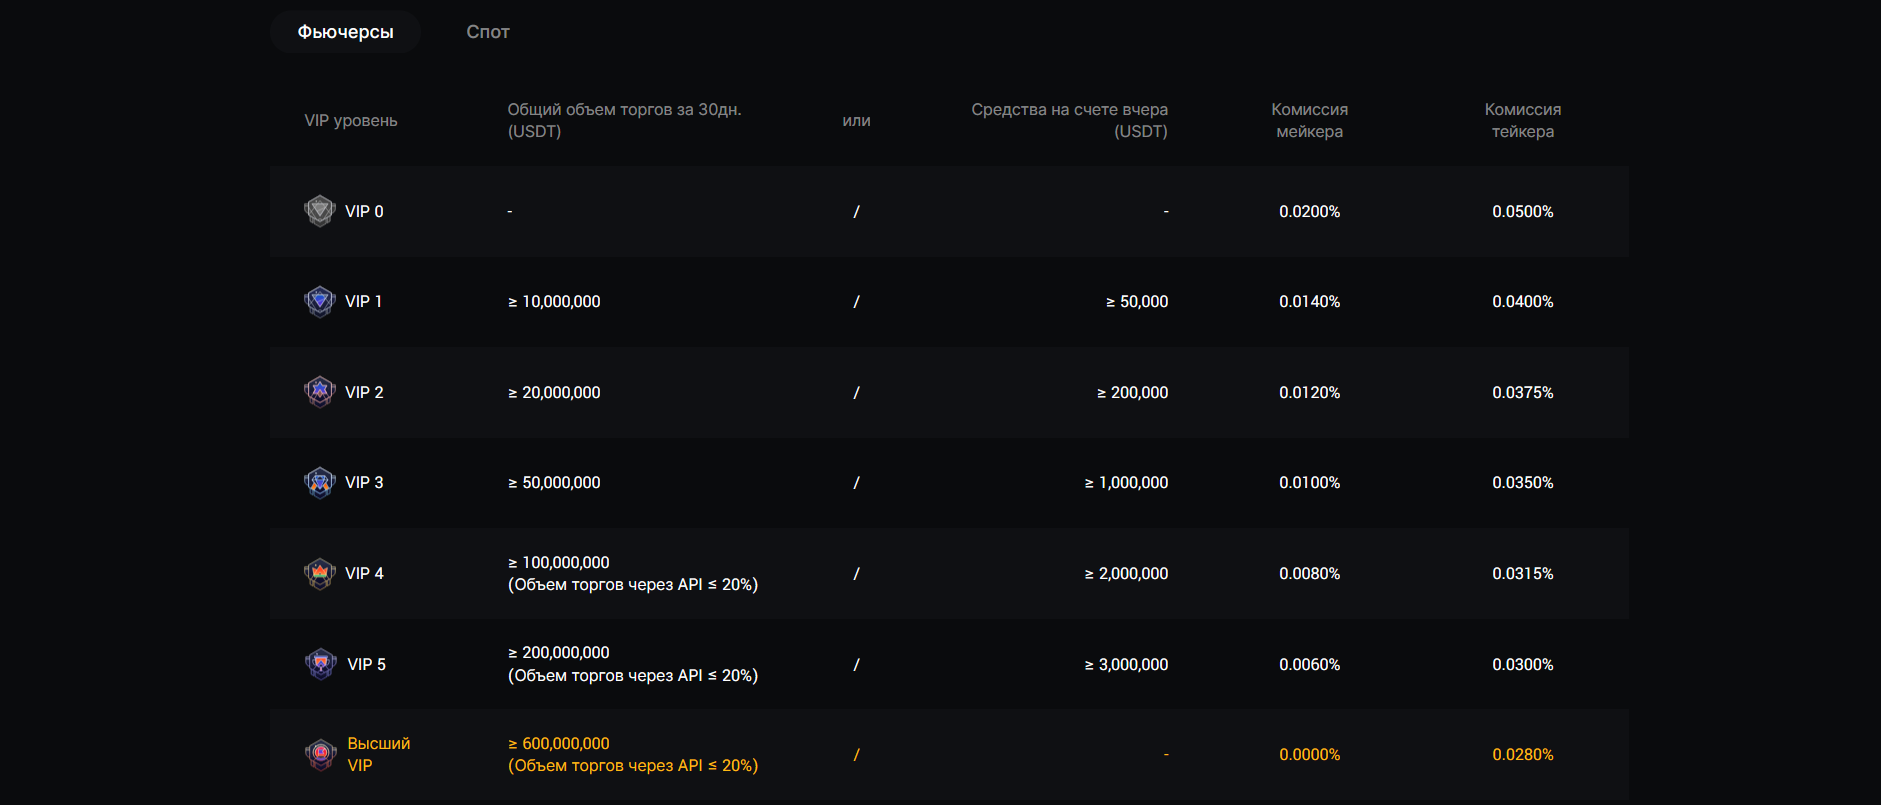
Task: Click the 0.0280% taker fee value
Action: 1522,754
